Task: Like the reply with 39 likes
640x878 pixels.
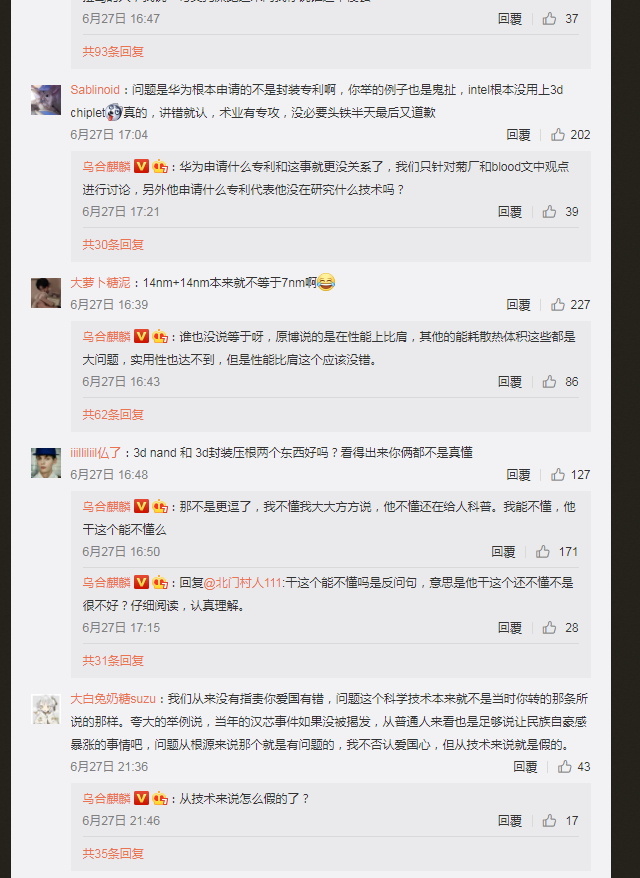Action: click(x=549, y=212)
